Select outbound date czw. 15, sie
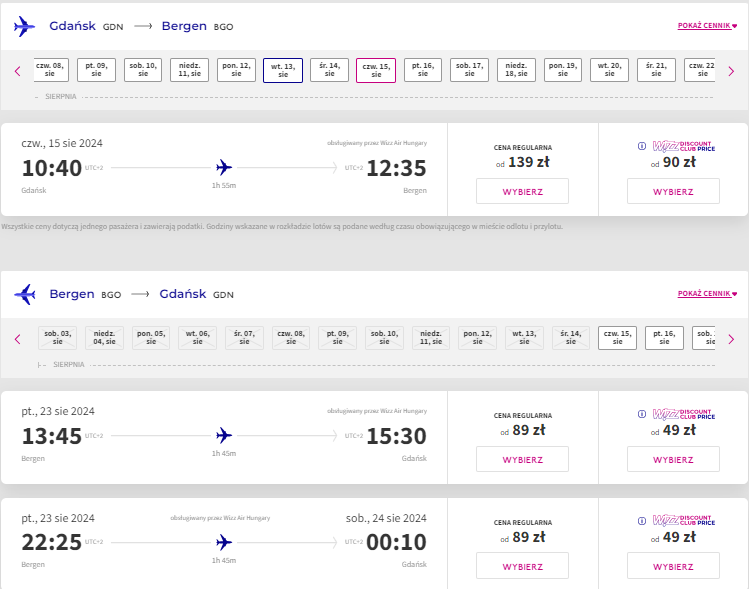The width and height of the screenshot is (749, 589). coord(376,70)
